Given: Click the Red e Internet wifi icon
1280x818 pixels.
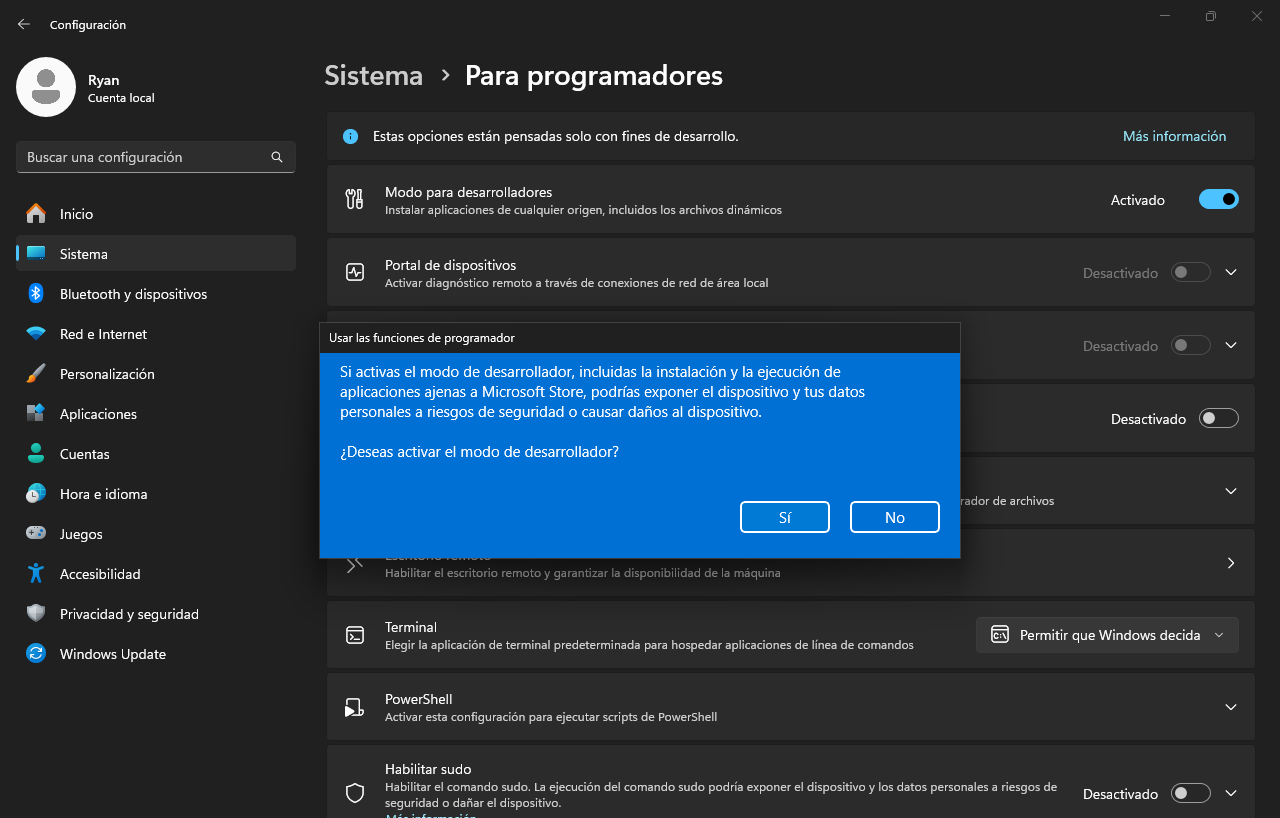Looking at the screenshot, I should point(36,334).
